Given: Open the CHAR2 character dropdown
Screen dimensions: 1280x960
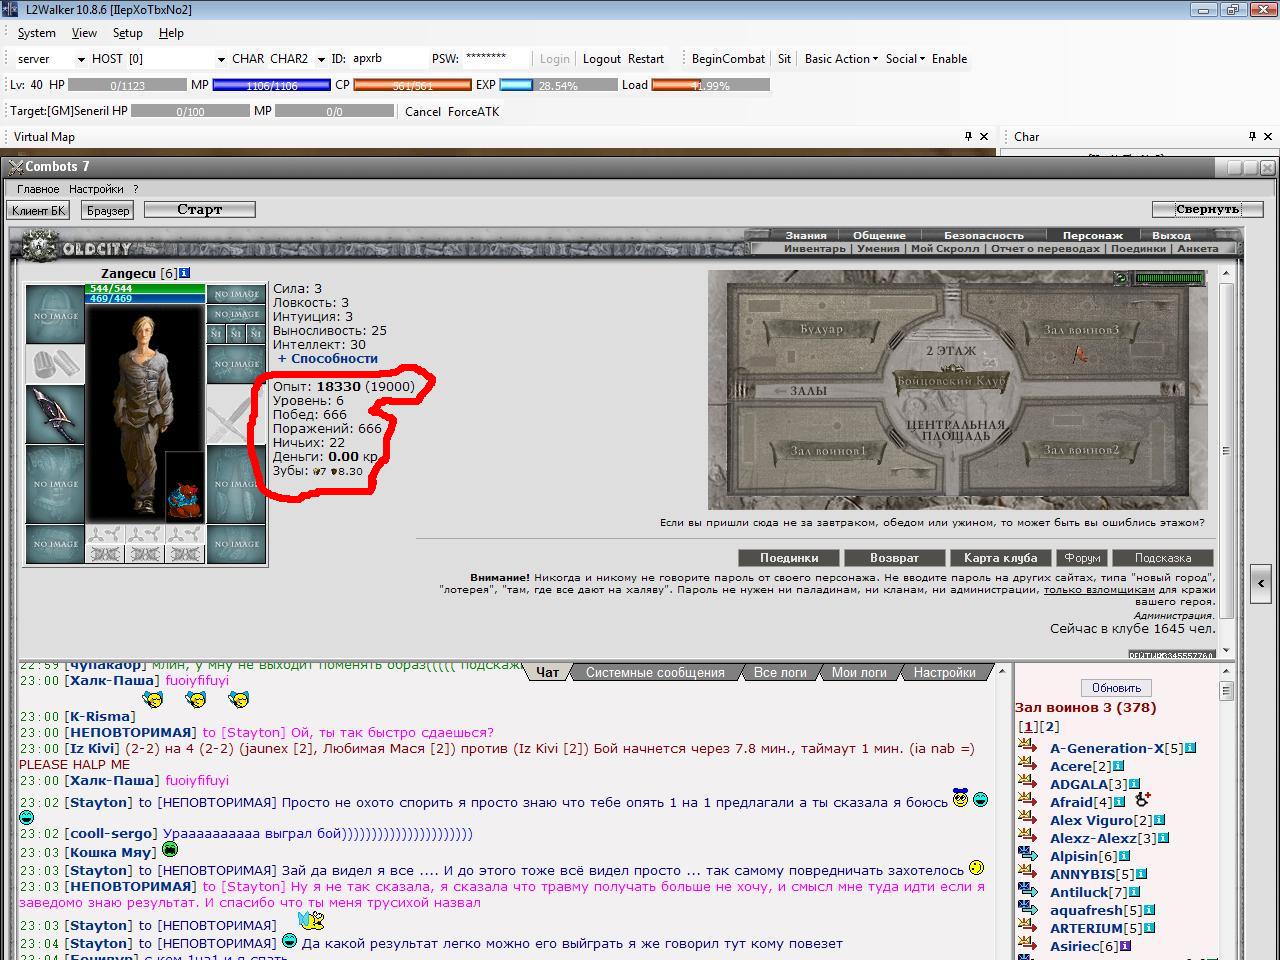Looking at the screenshot, I should (x=321, y=59).
